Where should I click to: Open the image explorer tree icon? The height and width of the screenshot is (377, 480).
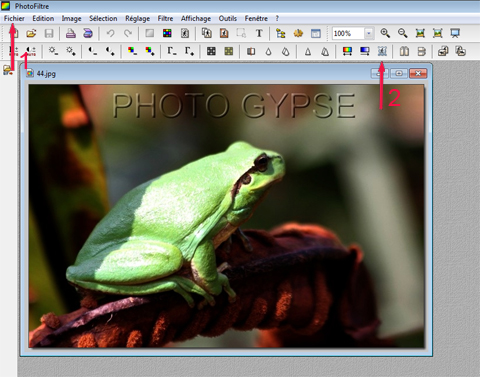[x=281, y=33]
